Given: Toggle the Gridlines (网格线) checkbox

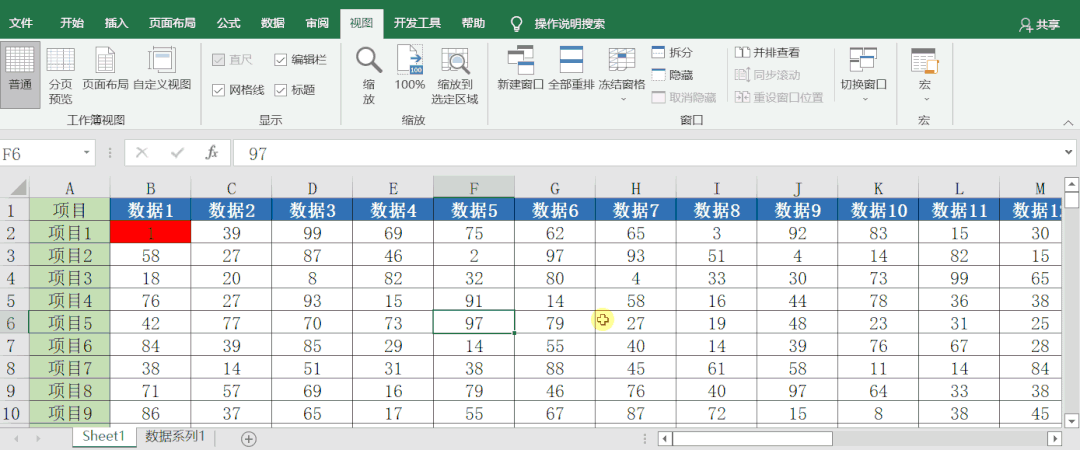Looking at the screenshot, I should [218, 90].
